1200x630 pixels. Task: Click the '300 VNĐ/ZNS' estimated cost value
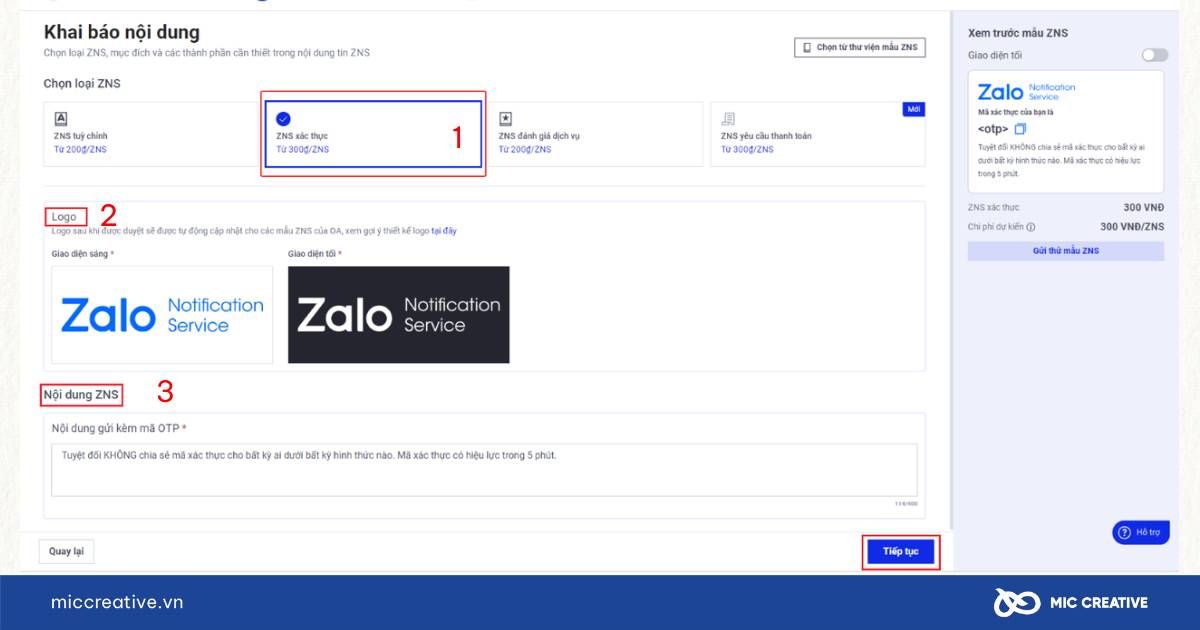tap(1132, 227)
